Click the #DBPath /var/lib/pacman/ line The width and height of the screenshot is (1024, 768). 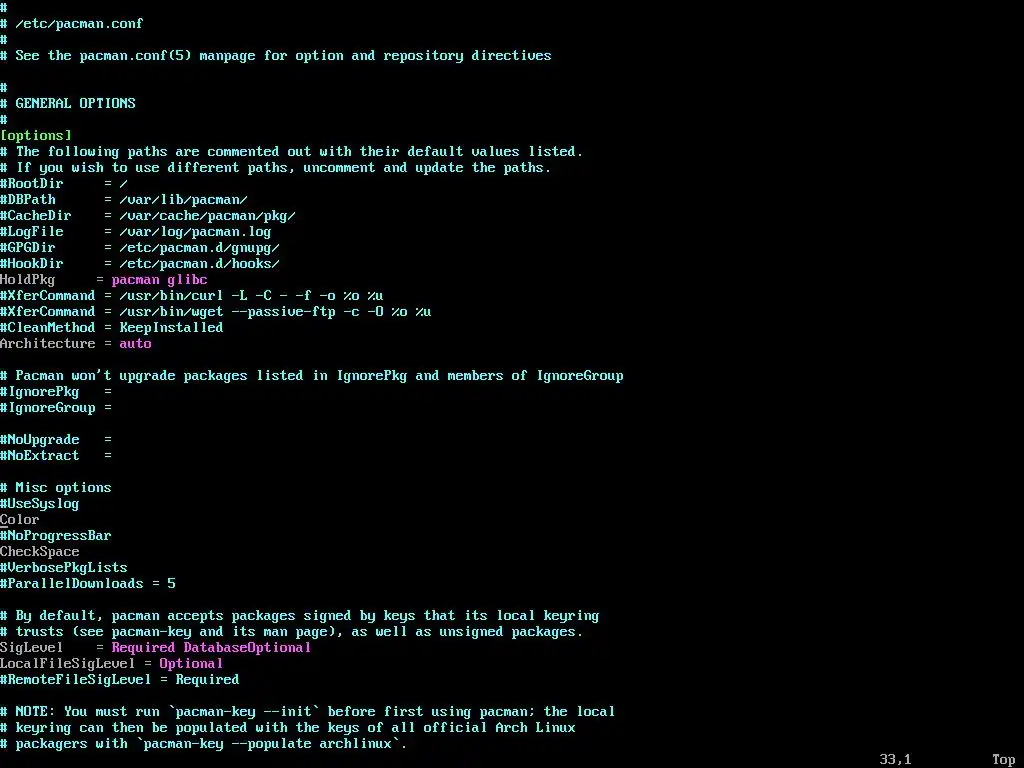point(124,200)
